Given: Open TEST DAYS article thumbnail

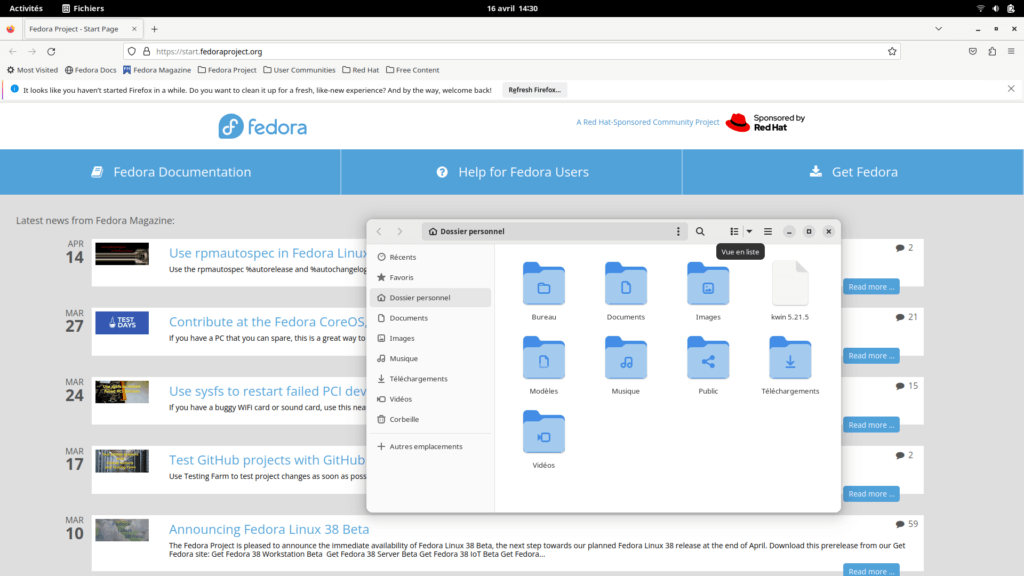Looking at the screenshot, I should [x=121, y=323].
